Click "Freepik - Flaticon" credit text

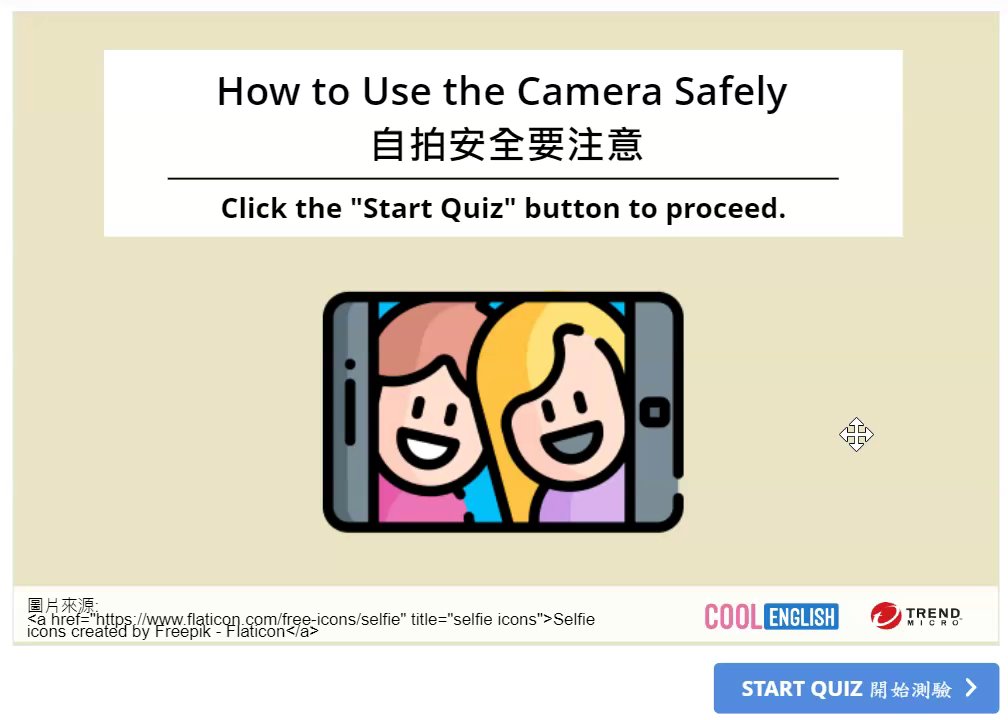(x=220, y=632)
